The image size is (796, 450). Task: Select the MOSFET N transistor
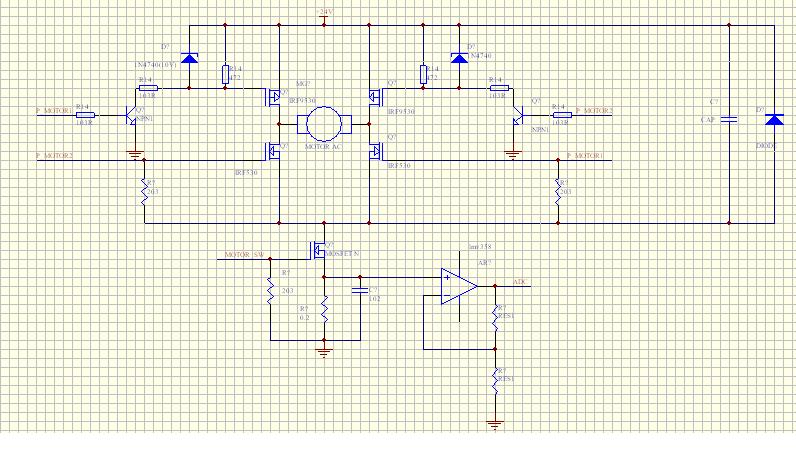[x=320, y=250]
